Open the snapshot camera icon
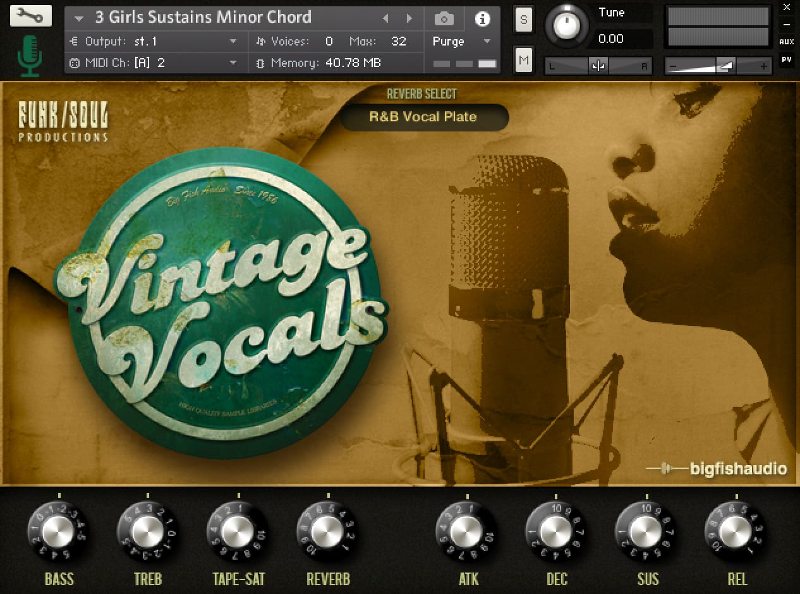The width and height of the screenshot is (800, 594). click(x=442, y=17)
